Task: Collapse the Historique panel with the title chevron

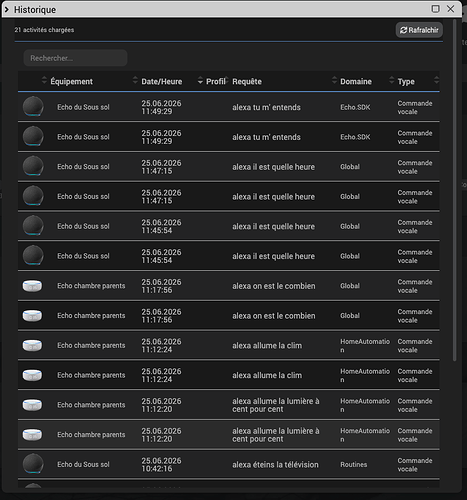Action: (7, 9)
